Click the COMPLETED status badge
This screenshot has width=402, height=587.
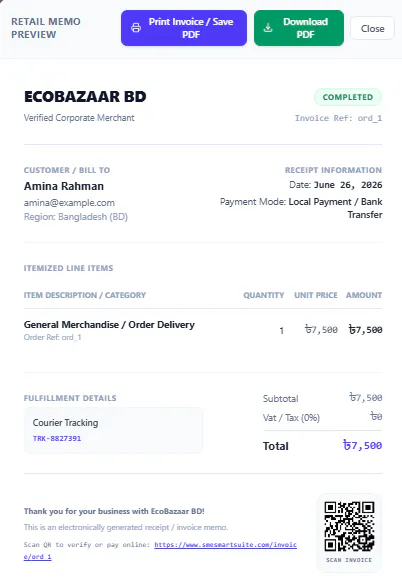click(x=348, y=97)
